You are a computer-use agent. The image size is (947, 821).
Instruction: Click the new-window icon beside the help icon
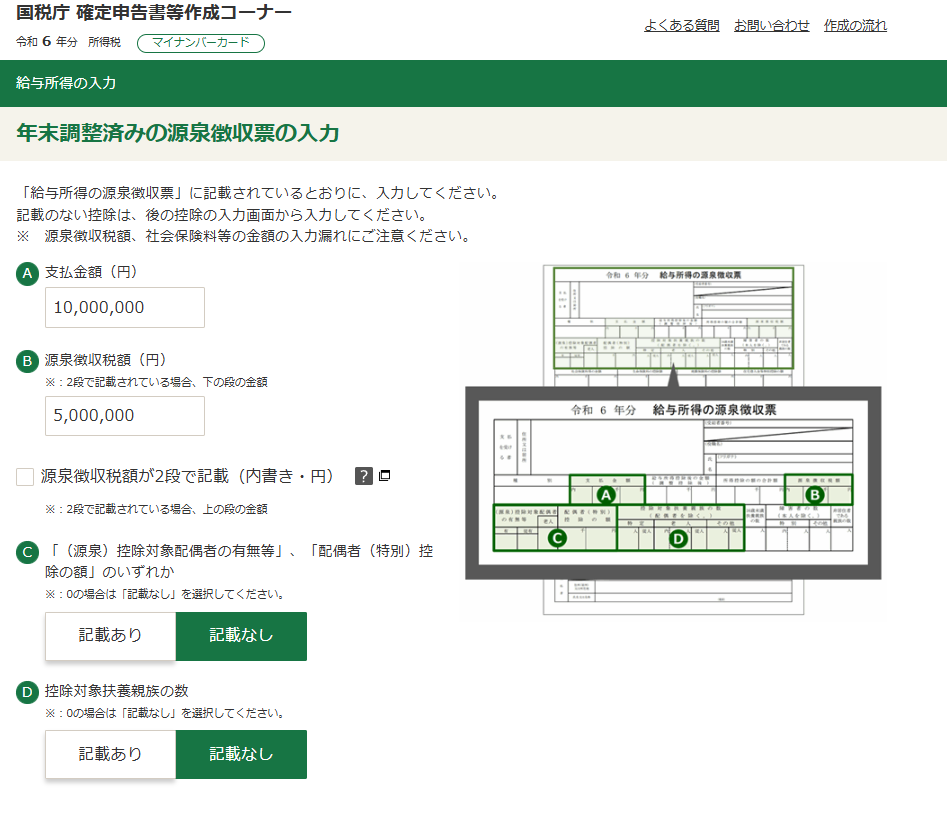point(385,476)
